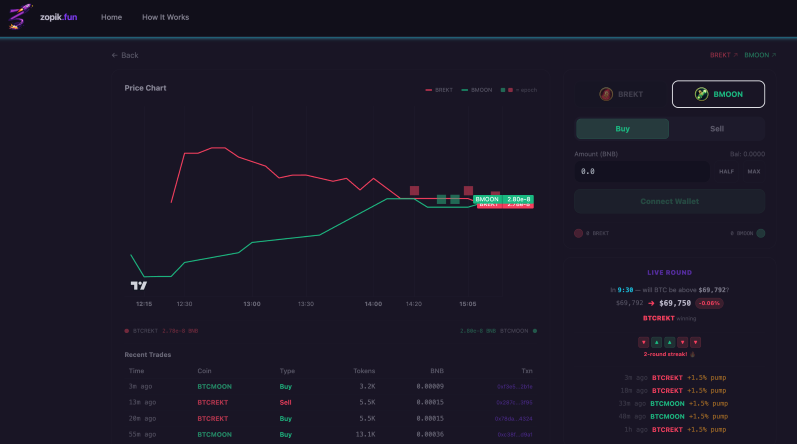Click the $69,750 current BTC price

[675, 303]
